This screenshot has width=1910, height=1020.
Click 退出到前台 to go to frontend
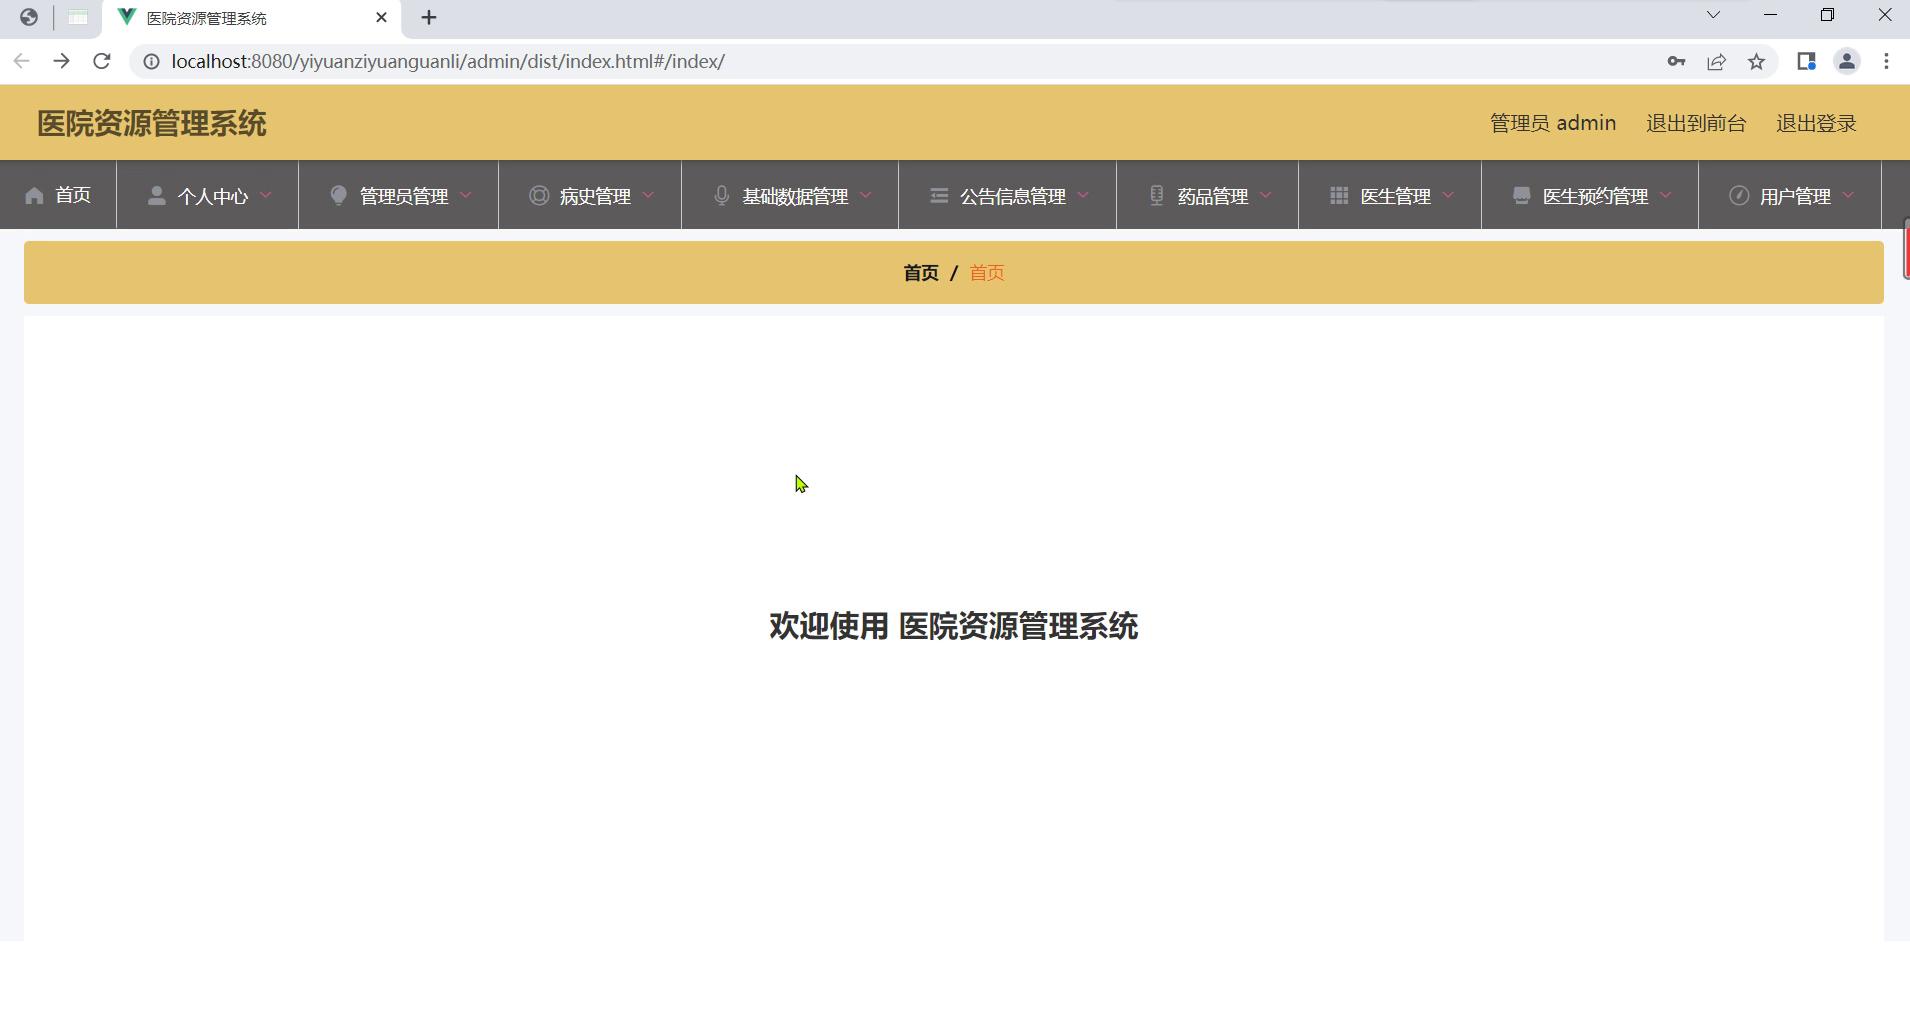click(x=1695, y=123)
